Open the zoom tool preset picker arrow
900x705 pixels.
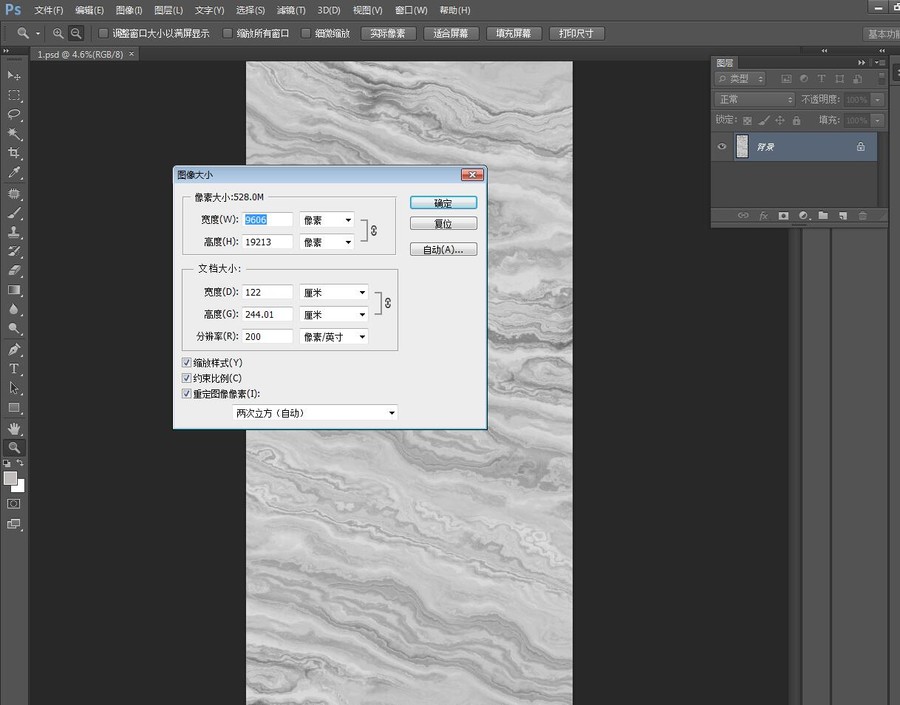point(38,33)
